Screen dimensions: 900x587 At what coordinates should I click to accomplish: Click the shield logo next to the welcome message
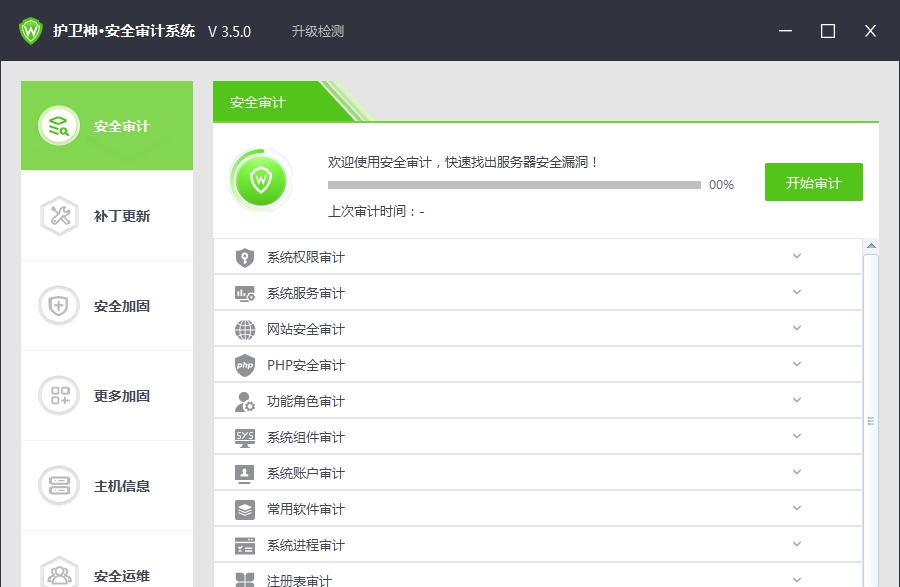pos(260,180)
